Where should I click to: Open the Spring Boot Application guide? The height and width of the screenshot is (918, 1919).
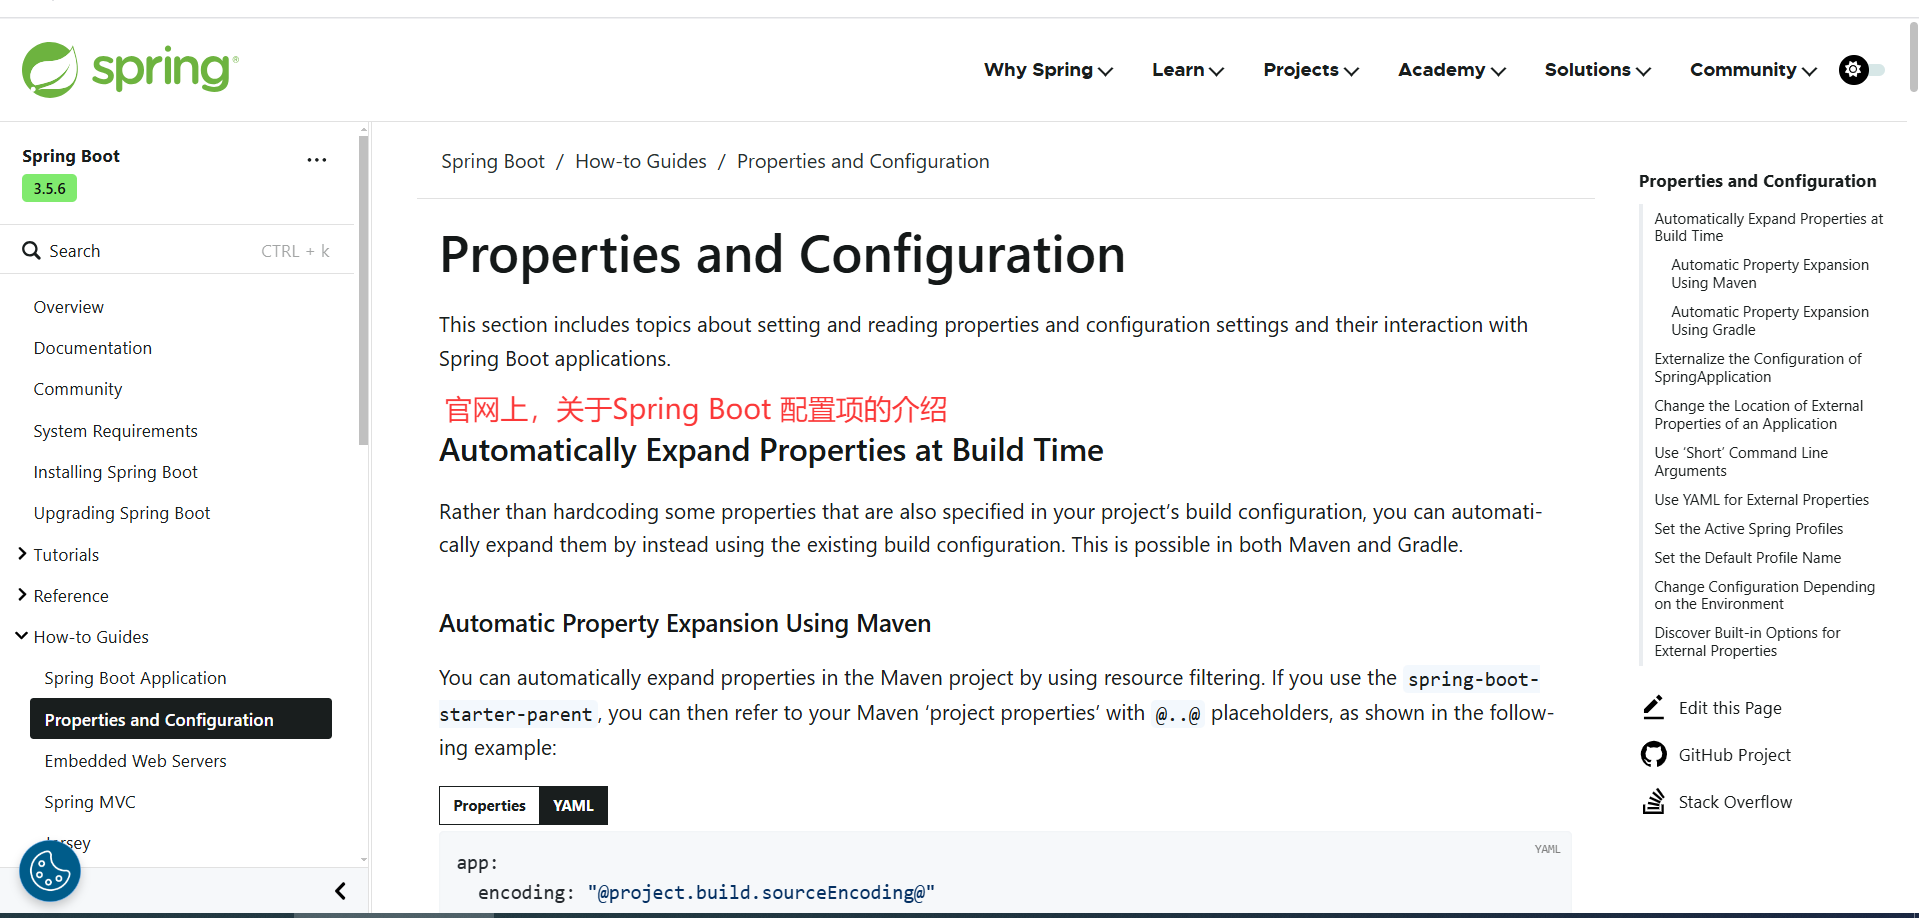[135, 678]
